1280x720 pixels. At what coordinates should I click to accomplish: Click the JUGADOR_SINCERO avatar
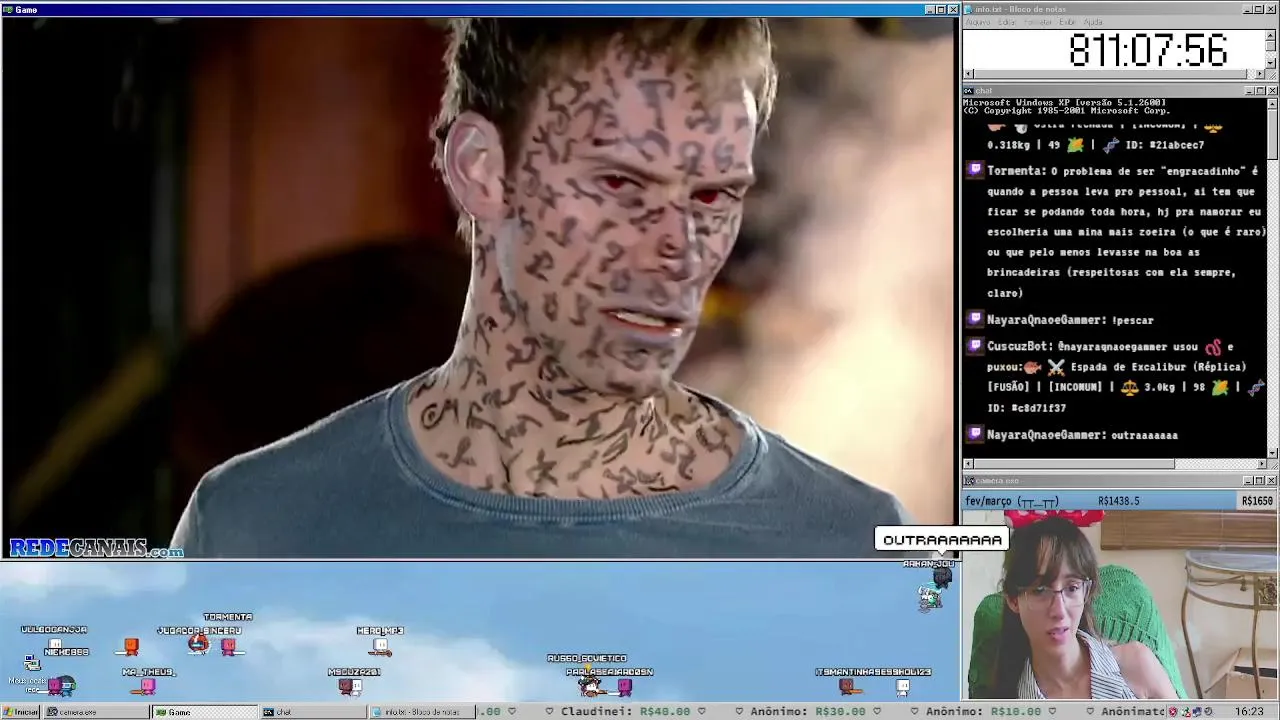coord(199,645)
